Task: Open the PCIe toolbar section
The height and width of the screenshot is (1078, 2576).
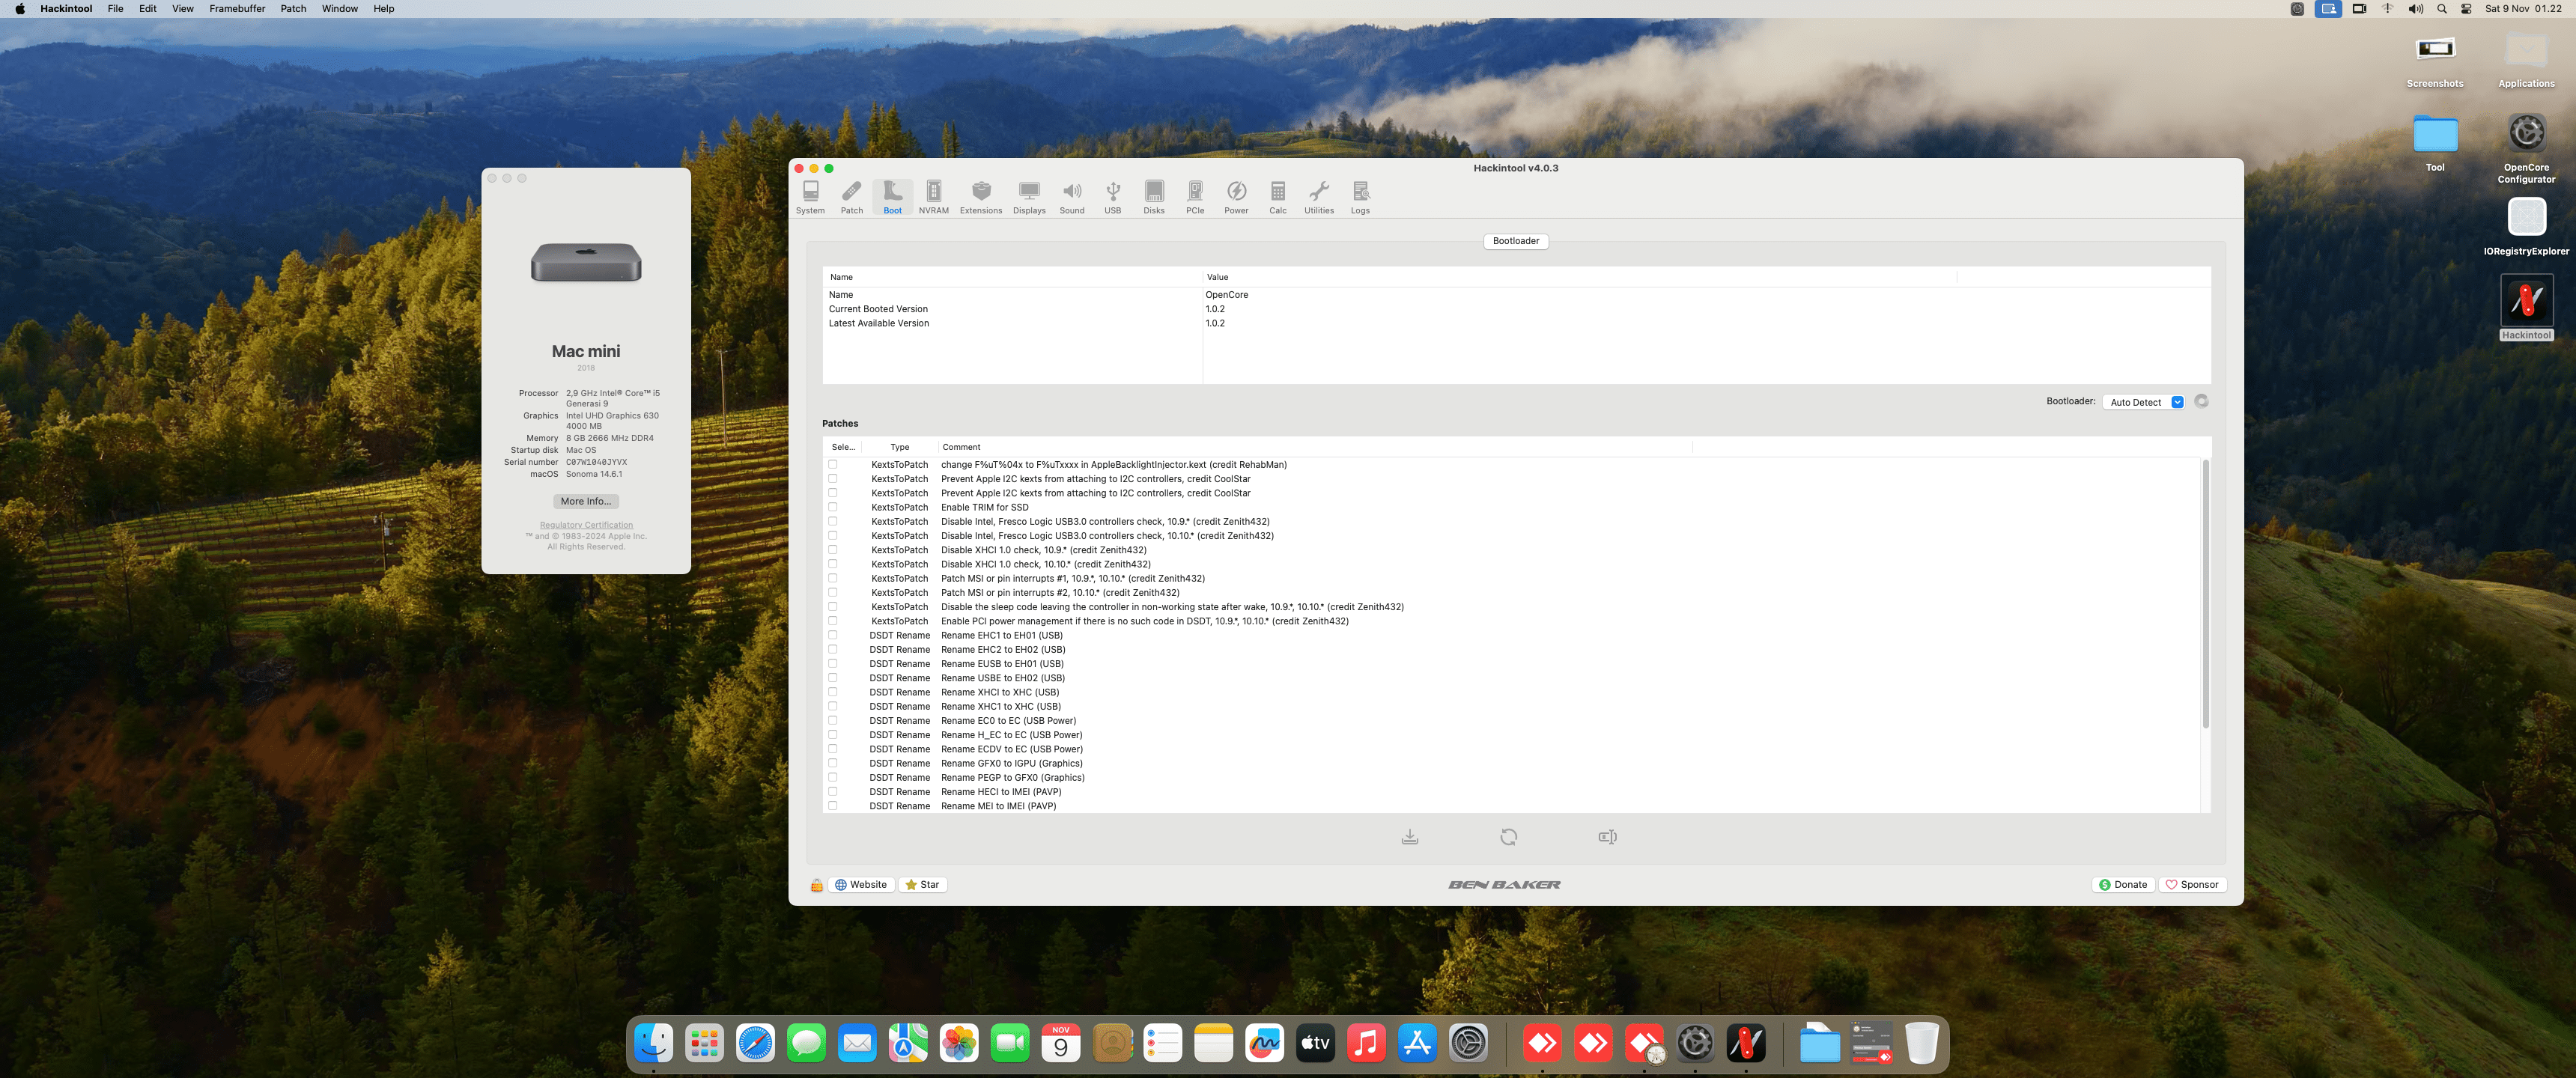Action: [x=1195, y=197]
